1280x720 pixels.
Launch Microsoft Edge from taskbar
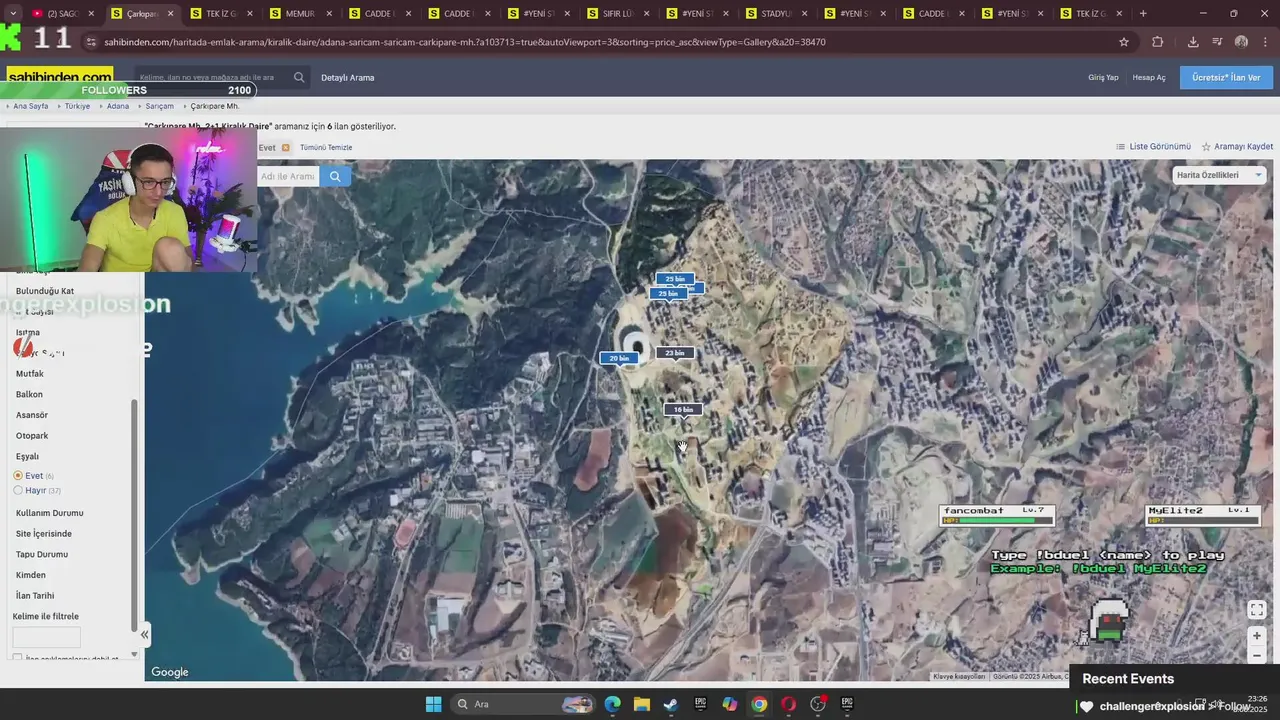tap(612, 704)
